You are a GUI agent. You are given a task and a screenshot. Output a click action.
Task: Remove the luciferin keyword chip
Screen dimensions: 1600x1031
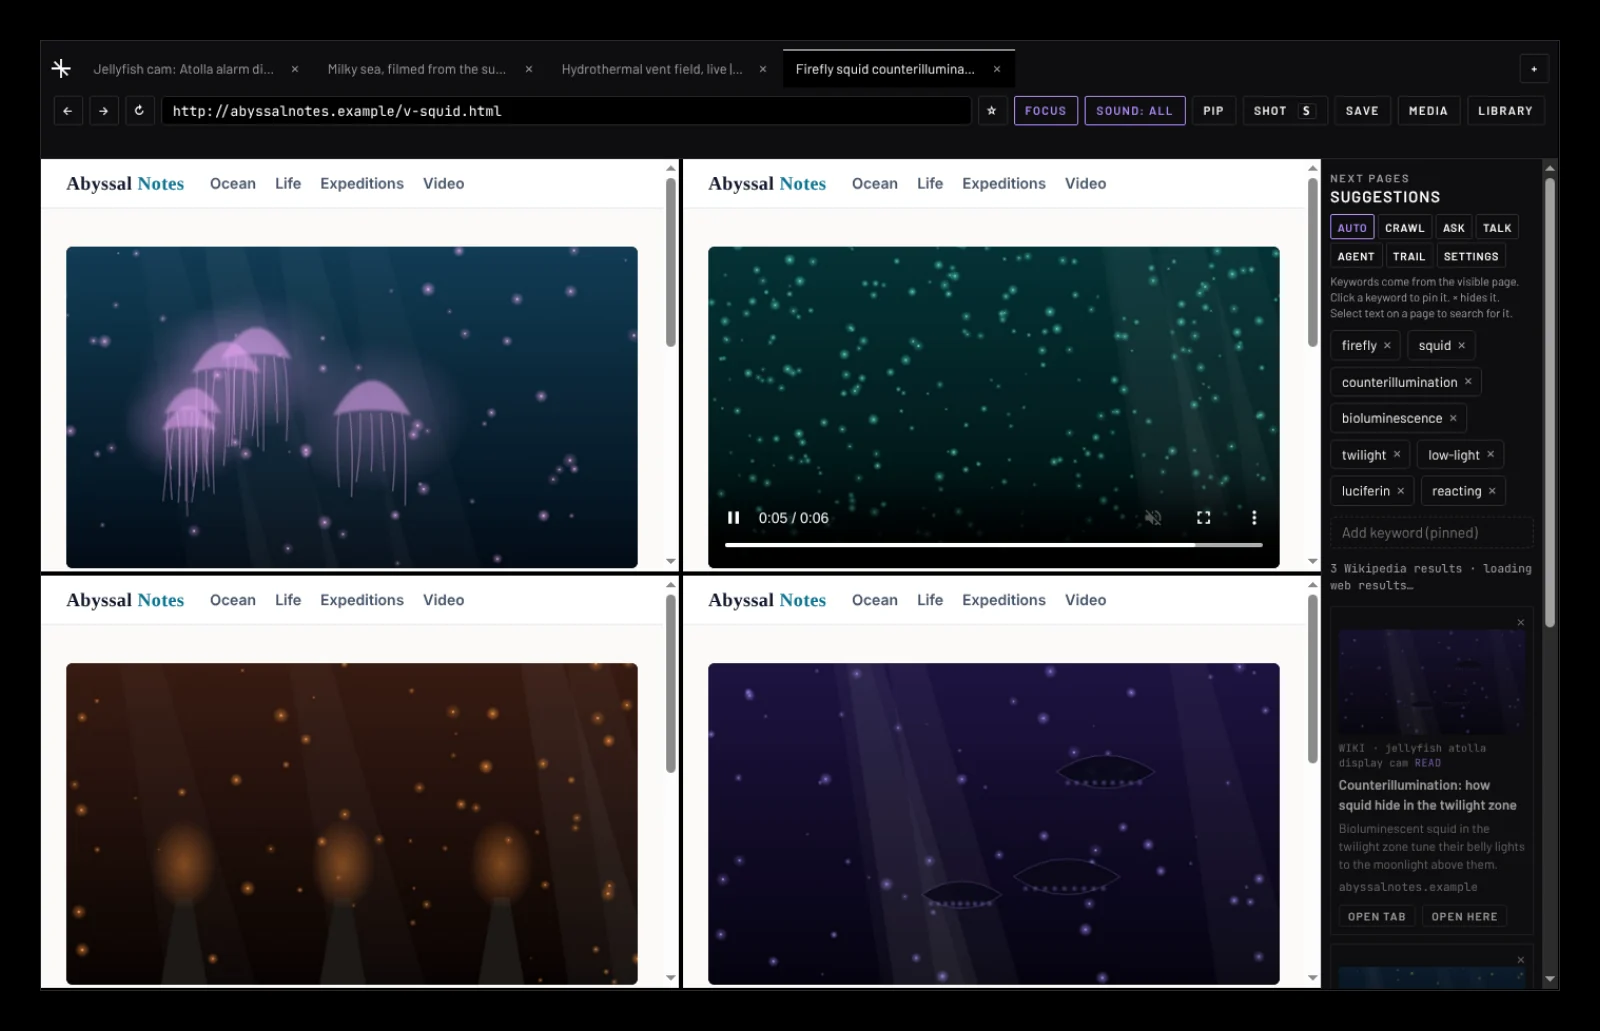1400,491
